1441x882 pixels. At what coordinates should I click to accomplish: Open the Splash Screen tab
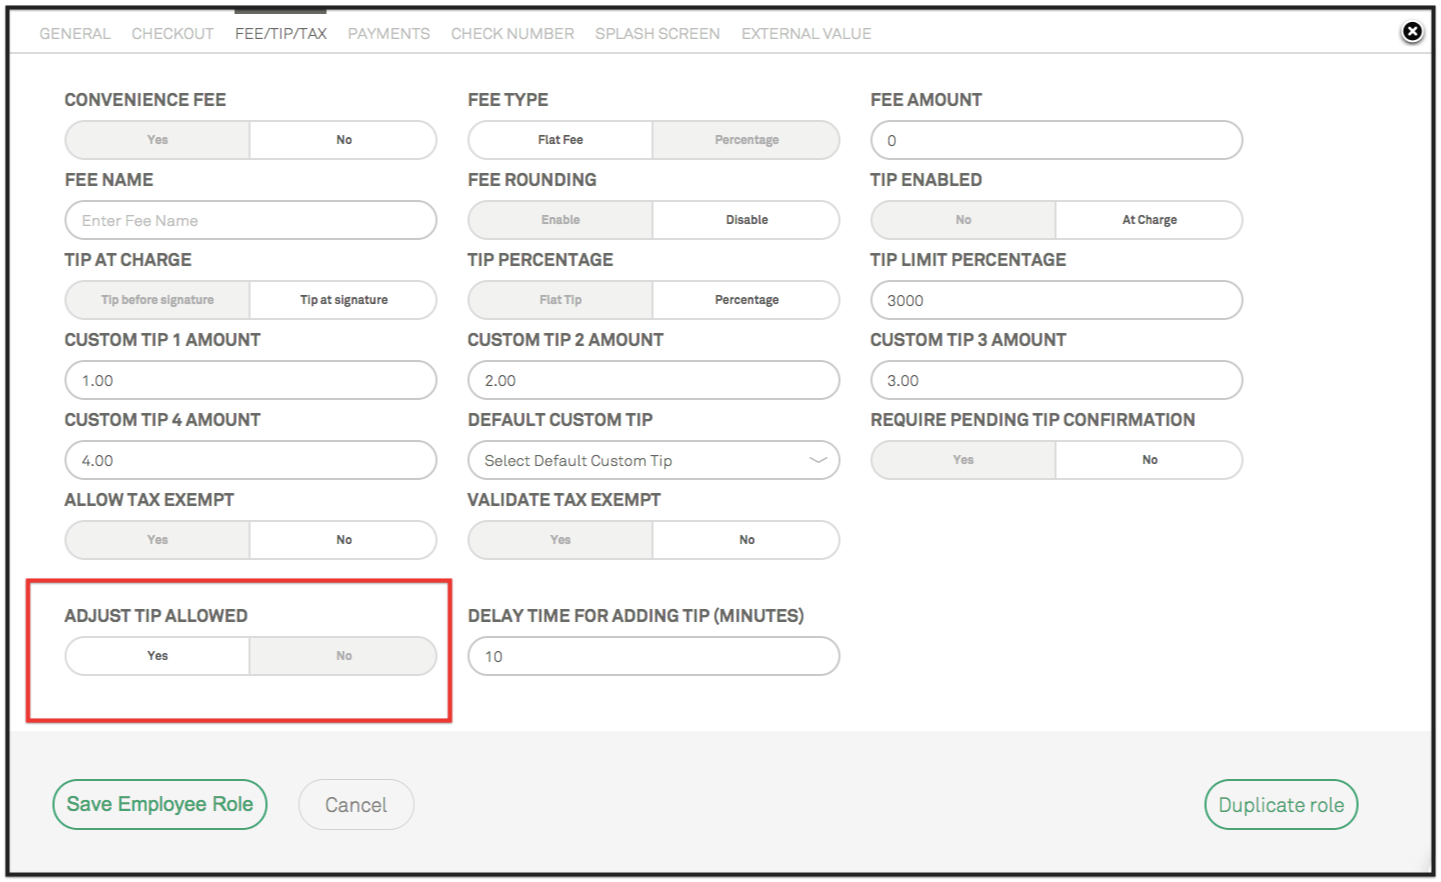click(x=658, y=34)
